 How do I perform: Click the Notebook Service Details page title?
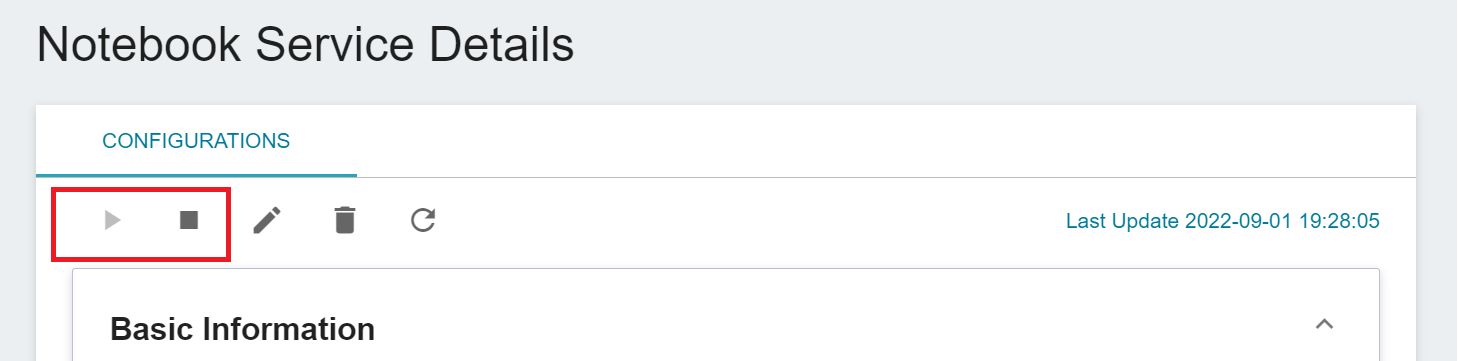305,46
